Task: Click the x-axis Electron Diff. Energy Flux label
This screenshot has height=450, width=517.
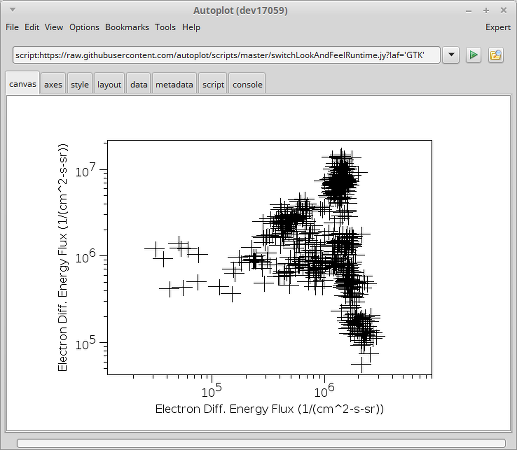Action: [269, 409]
